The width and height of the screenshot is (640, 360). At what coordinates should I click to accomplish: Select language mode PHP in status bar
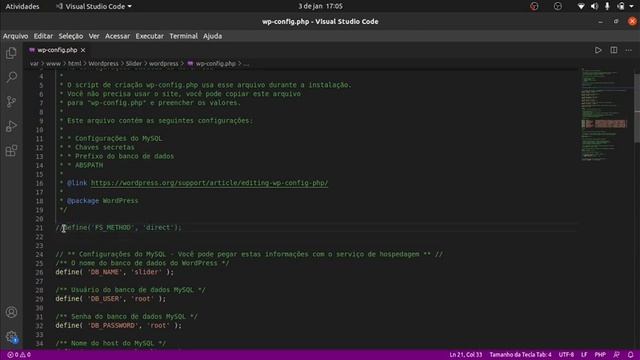coord(600,355)
